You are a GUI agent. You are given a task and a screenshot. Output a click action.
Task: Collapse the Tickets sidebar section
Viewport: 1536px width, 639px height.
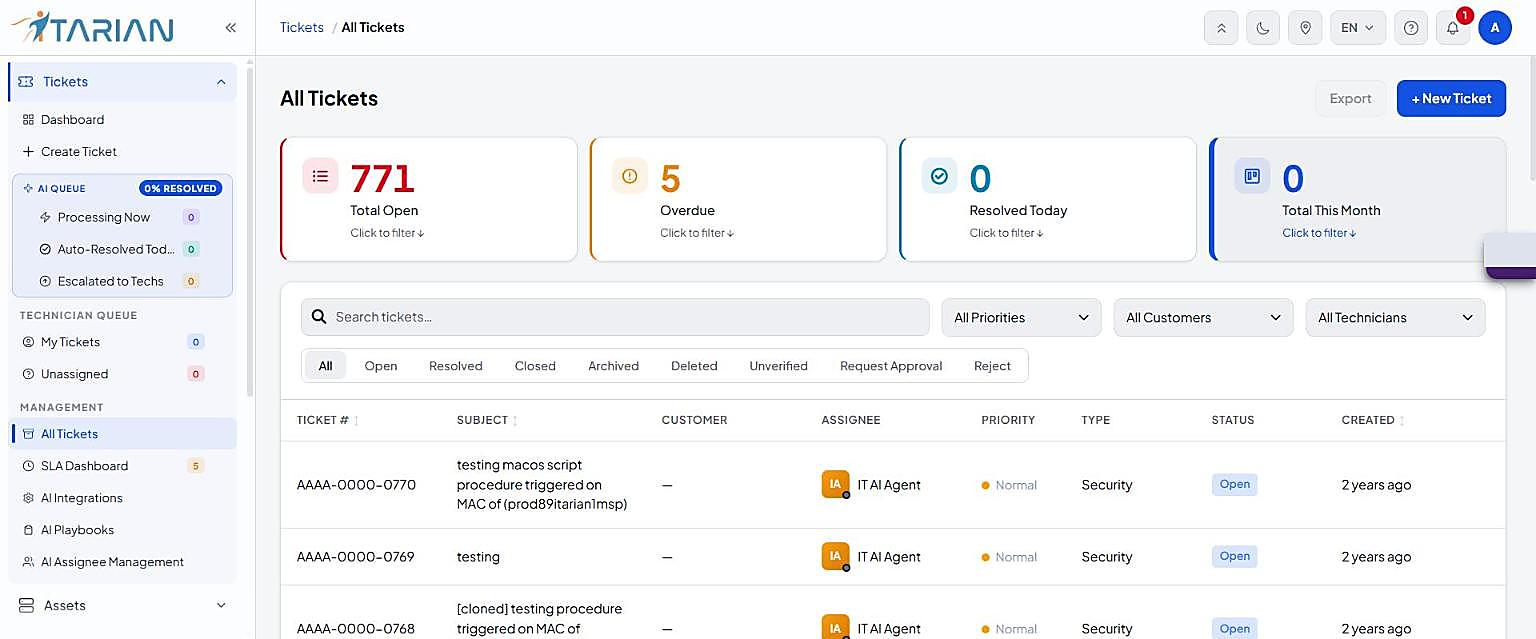pyautogui.click(x=123, y=82)
